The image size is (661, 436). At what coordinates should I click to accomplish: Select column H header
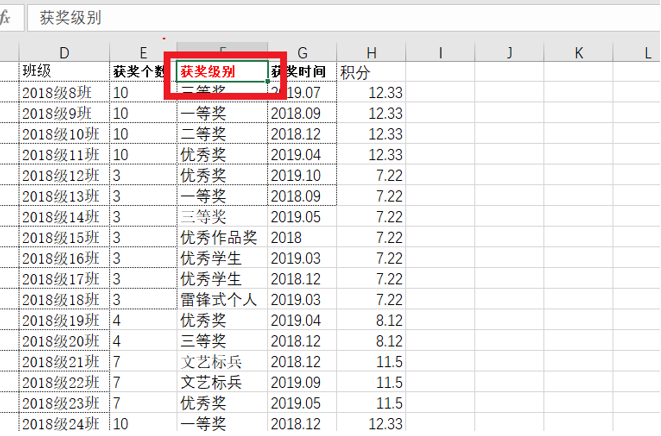(x=371, y=53)
